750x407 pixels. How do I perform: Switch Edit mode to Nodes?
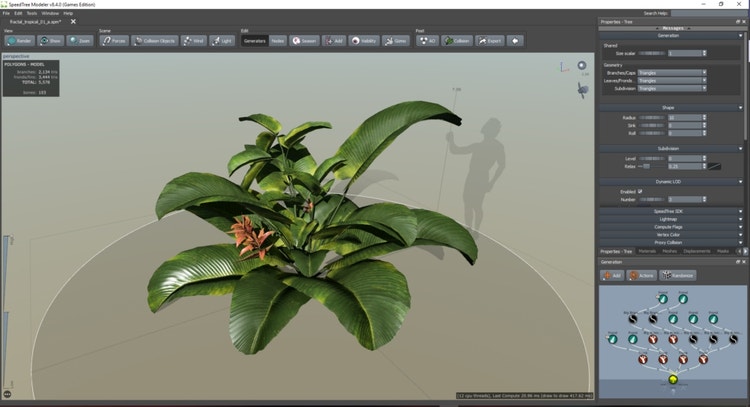click(277, 41)
